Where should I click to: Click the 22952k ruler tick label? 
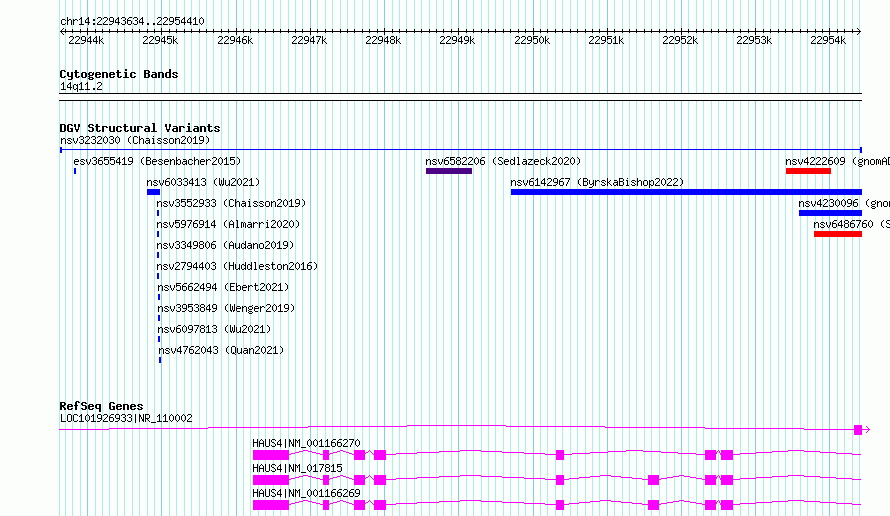[x=680, y=40]
